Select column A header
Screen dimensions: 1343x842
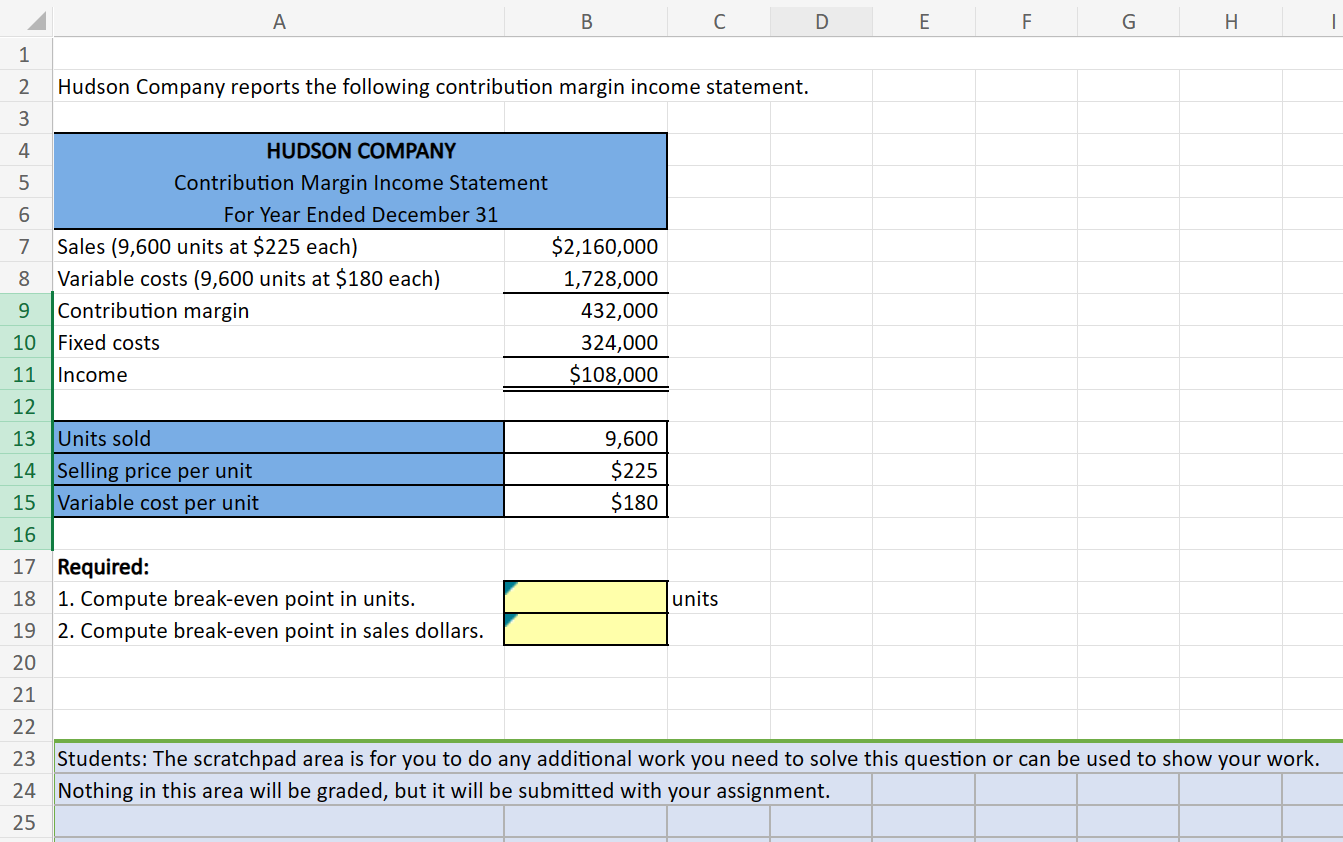pyautogui.click(x=279, y=21)
